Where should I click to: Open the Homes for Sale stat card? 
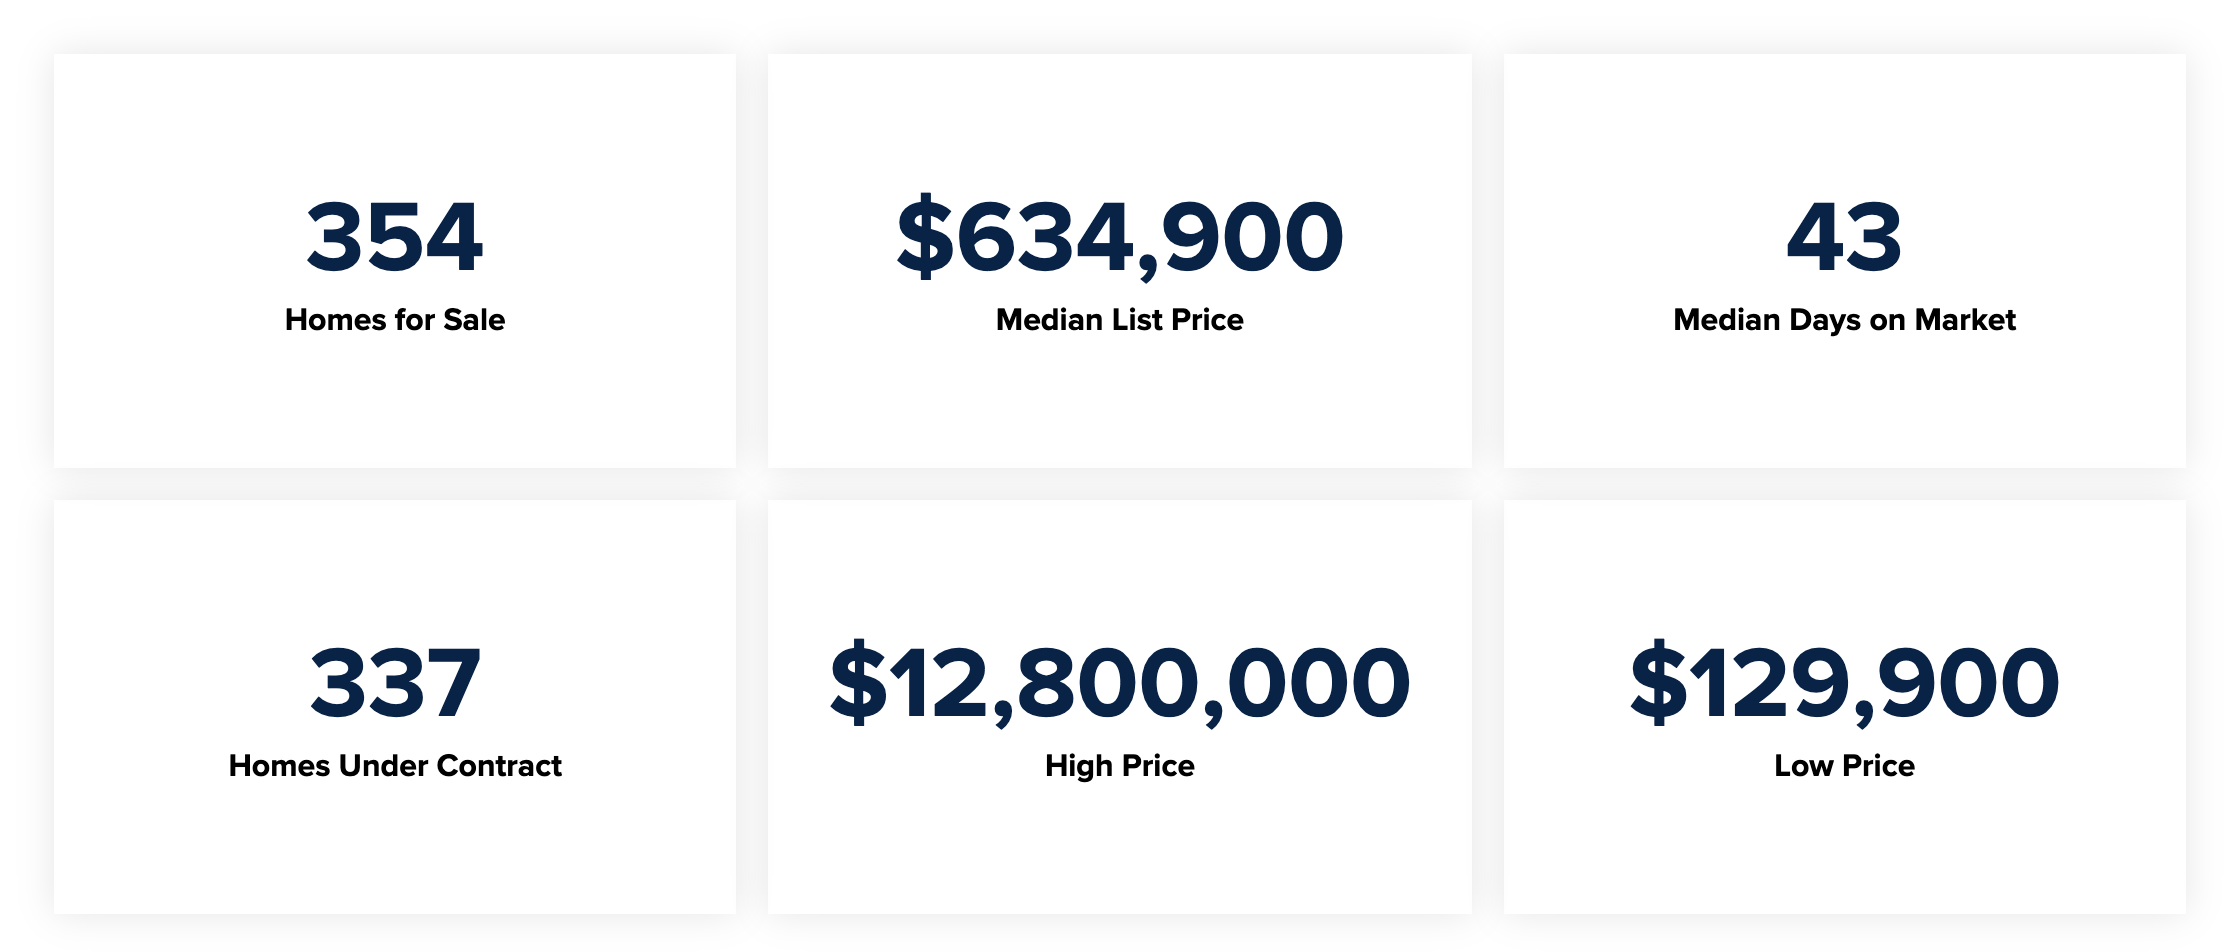click(x=395, y=261)
